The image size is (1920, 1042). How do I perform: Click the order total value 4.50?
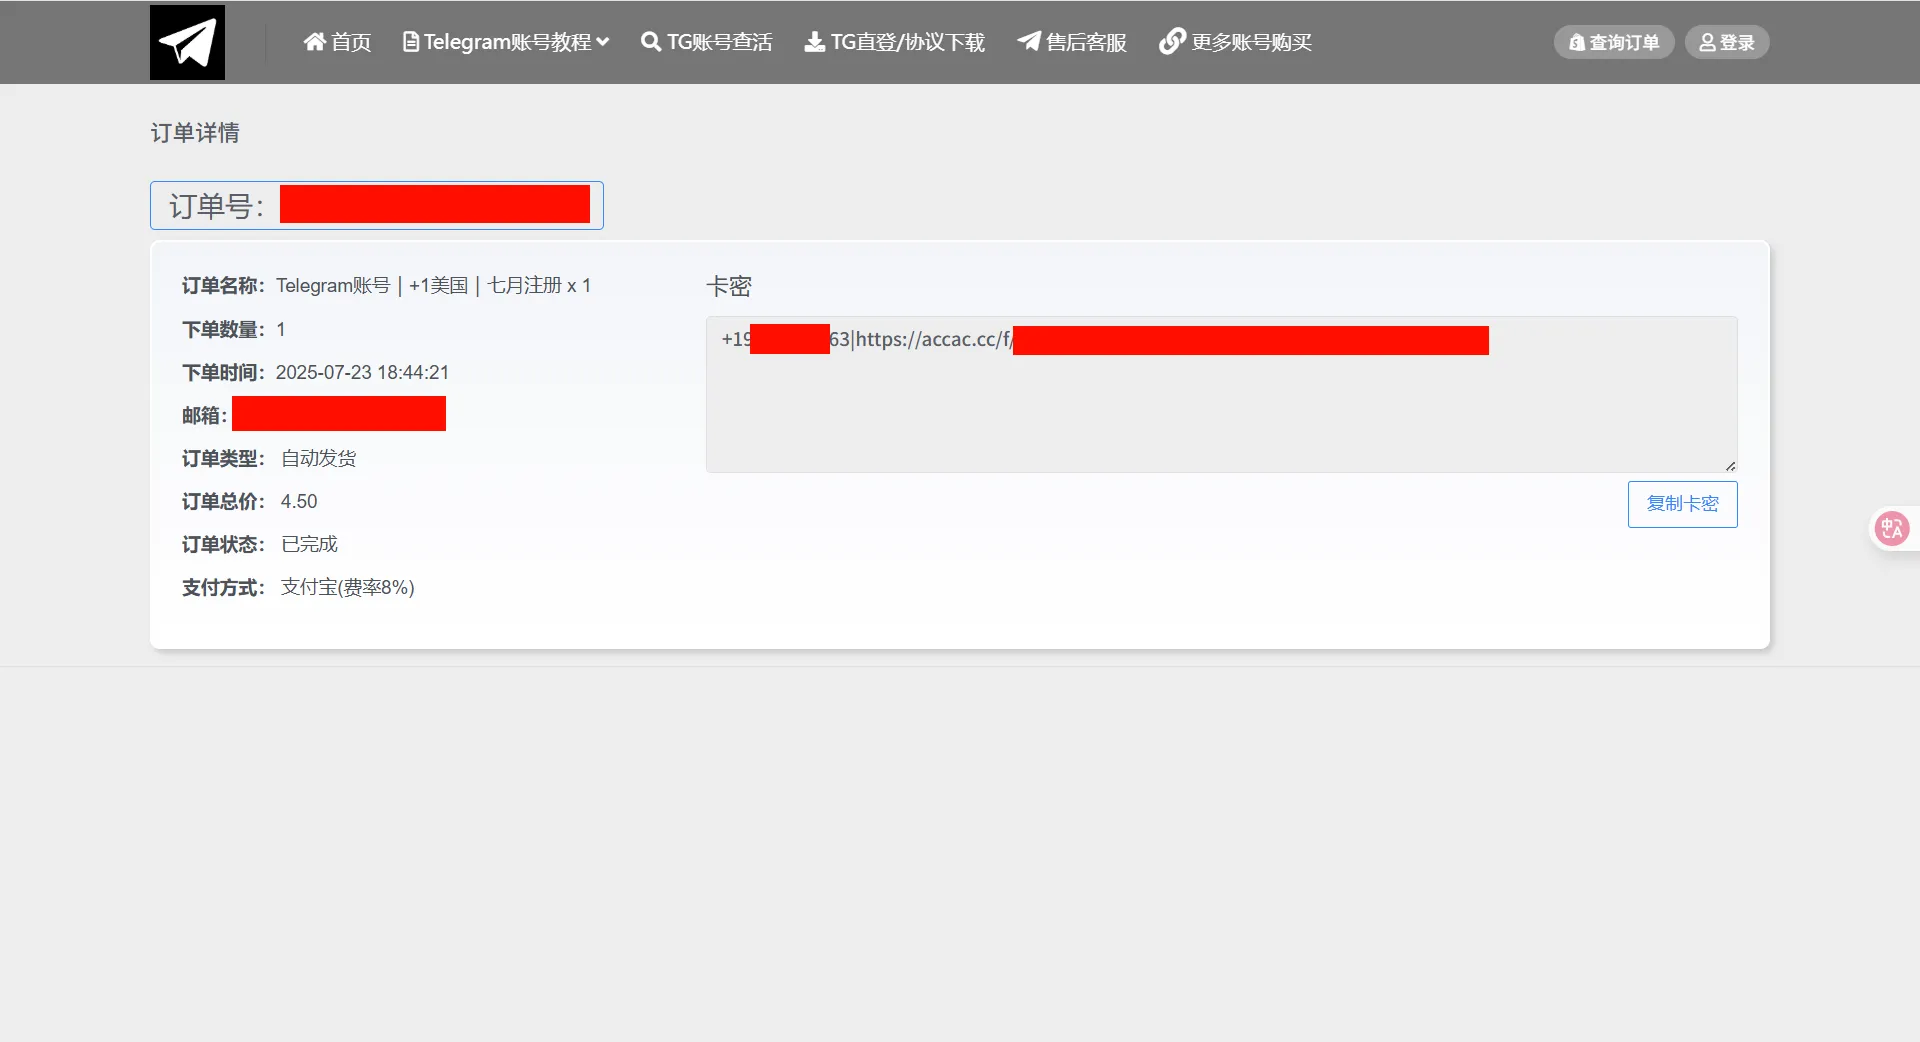(299, 501)
